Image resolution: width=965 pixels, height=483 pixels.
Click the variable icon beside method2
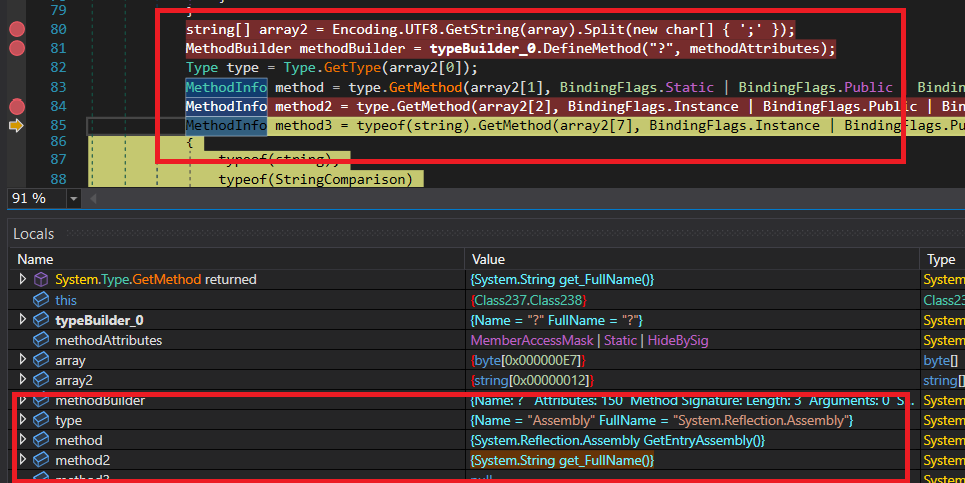click(41, 460)
